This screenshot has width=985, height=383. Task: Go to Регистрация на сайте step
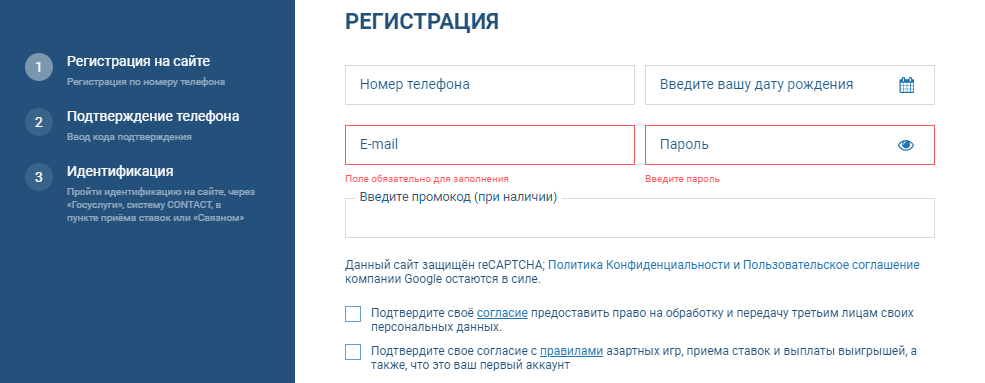click(138, 62)
